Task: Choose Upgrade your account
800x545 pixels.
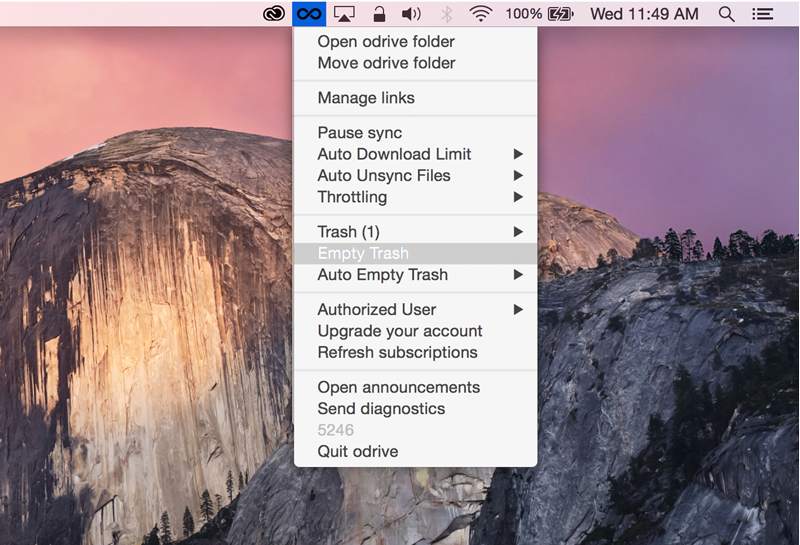Action: (415, 331)
